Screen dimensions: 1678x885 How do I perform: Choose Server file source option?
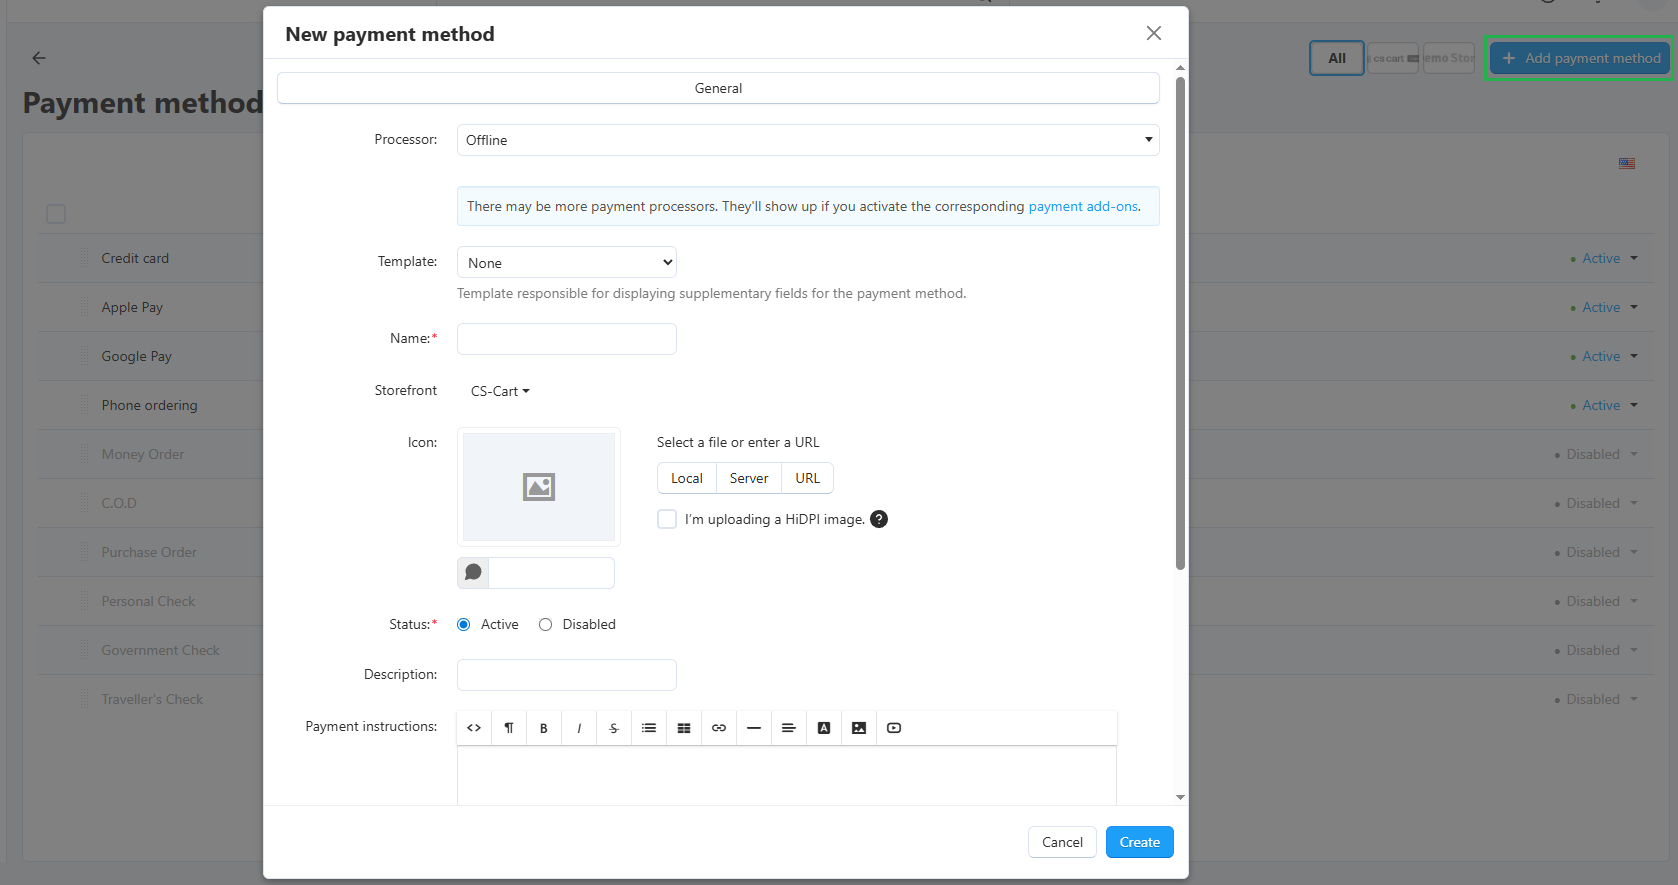point(749,478)
